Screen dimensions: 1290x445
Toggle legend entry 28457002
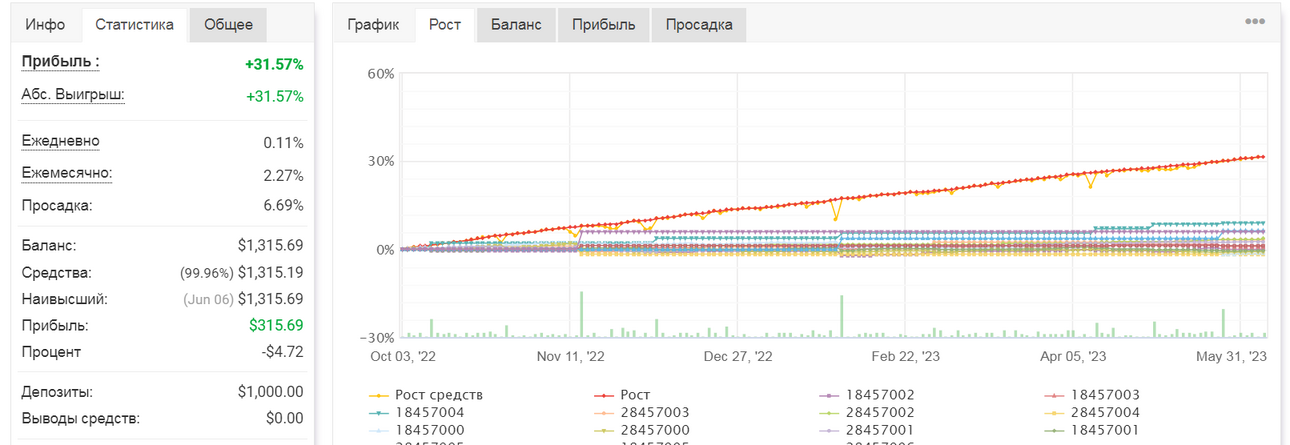click(866, 412)
